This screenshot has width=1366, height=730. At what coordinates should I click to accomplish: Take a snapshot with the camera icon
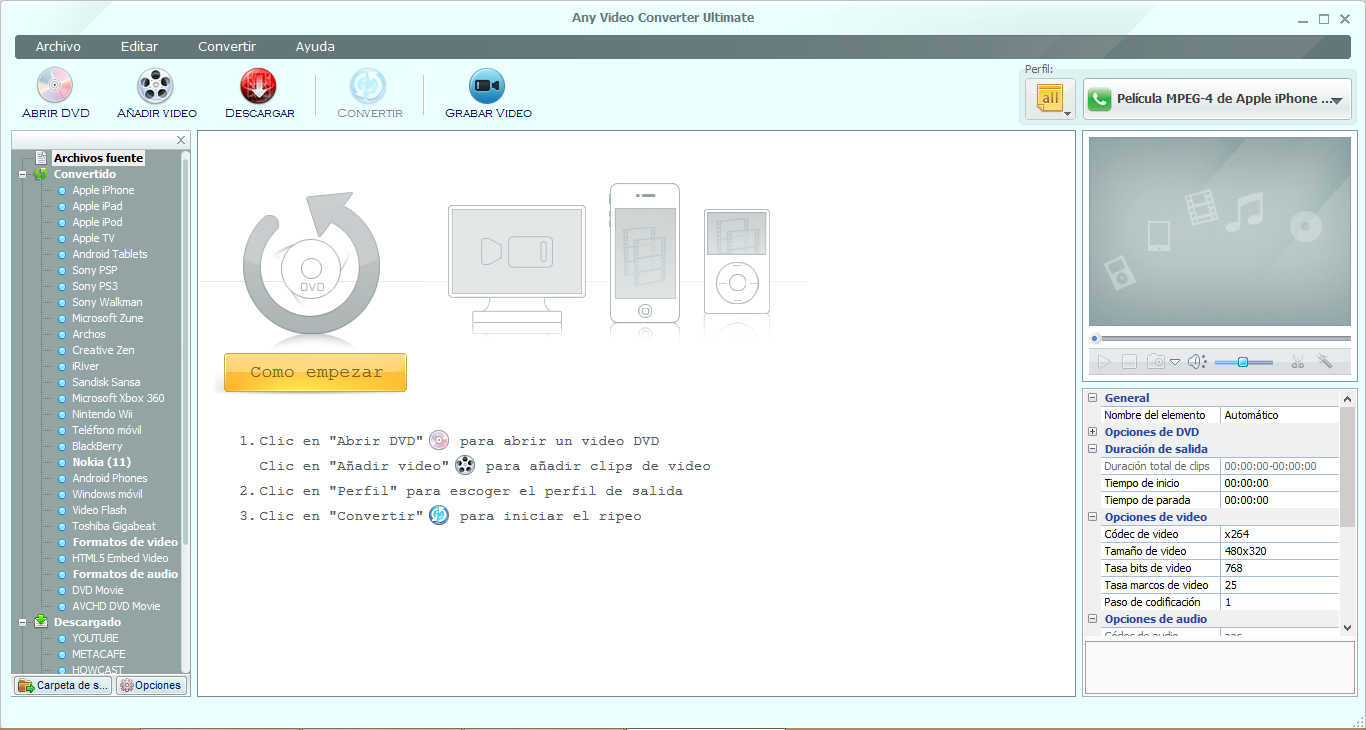pyautogui.click(x=1156, y=362)
